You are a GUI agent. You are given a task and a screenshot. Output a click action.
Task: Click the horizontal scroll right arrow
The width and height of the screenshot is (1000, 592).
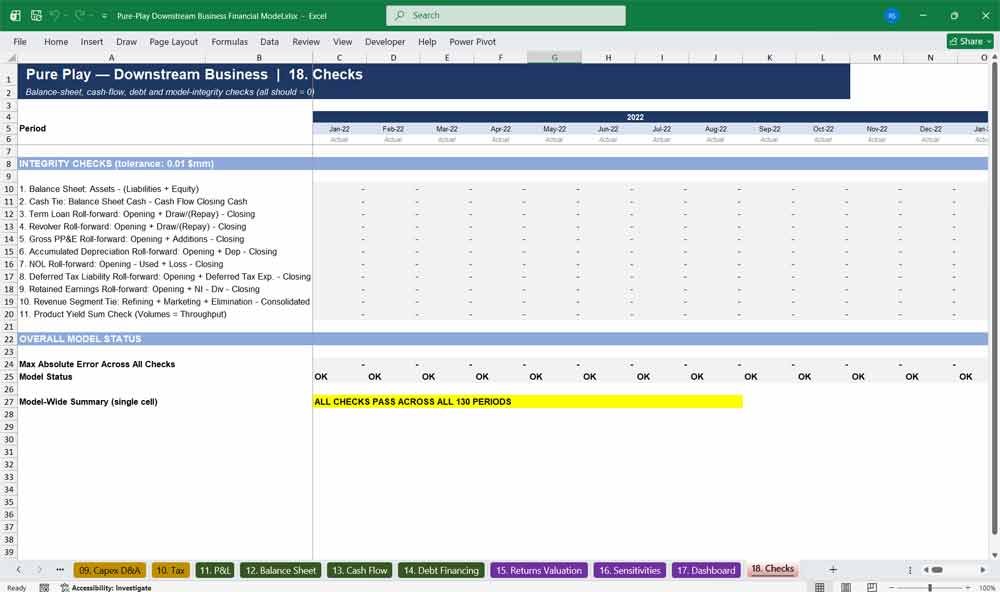983,570
